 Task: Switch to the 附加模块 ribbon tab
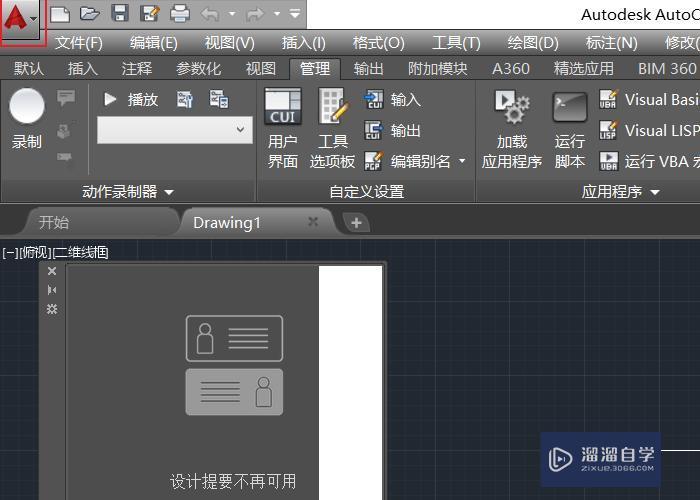(x=438, y=69)
